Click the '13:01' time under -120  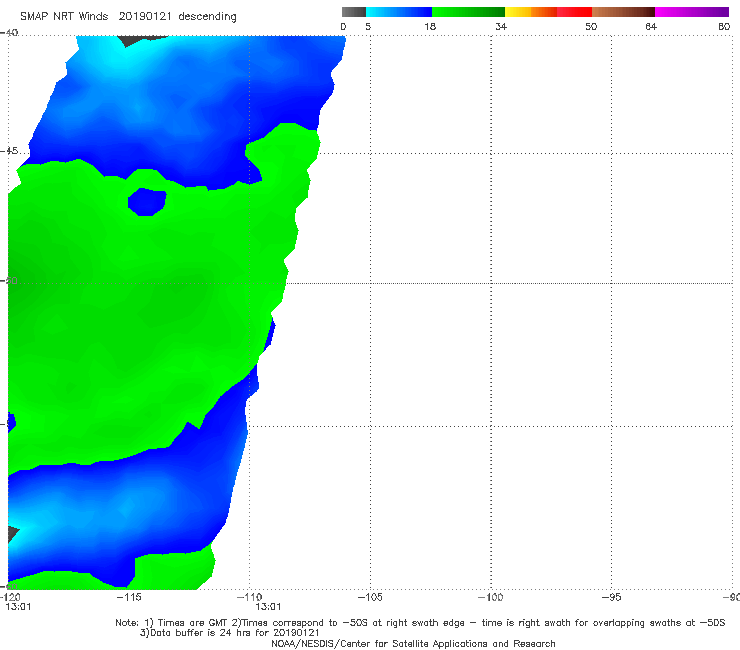(18, 607)
